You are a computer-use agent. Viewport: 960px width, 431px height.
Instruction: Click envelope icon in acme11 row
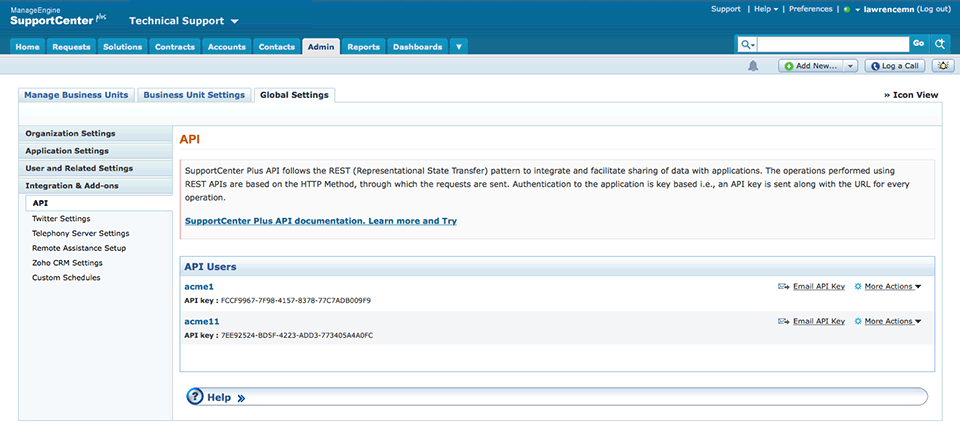pyautogui.click(x=783, y=321)
